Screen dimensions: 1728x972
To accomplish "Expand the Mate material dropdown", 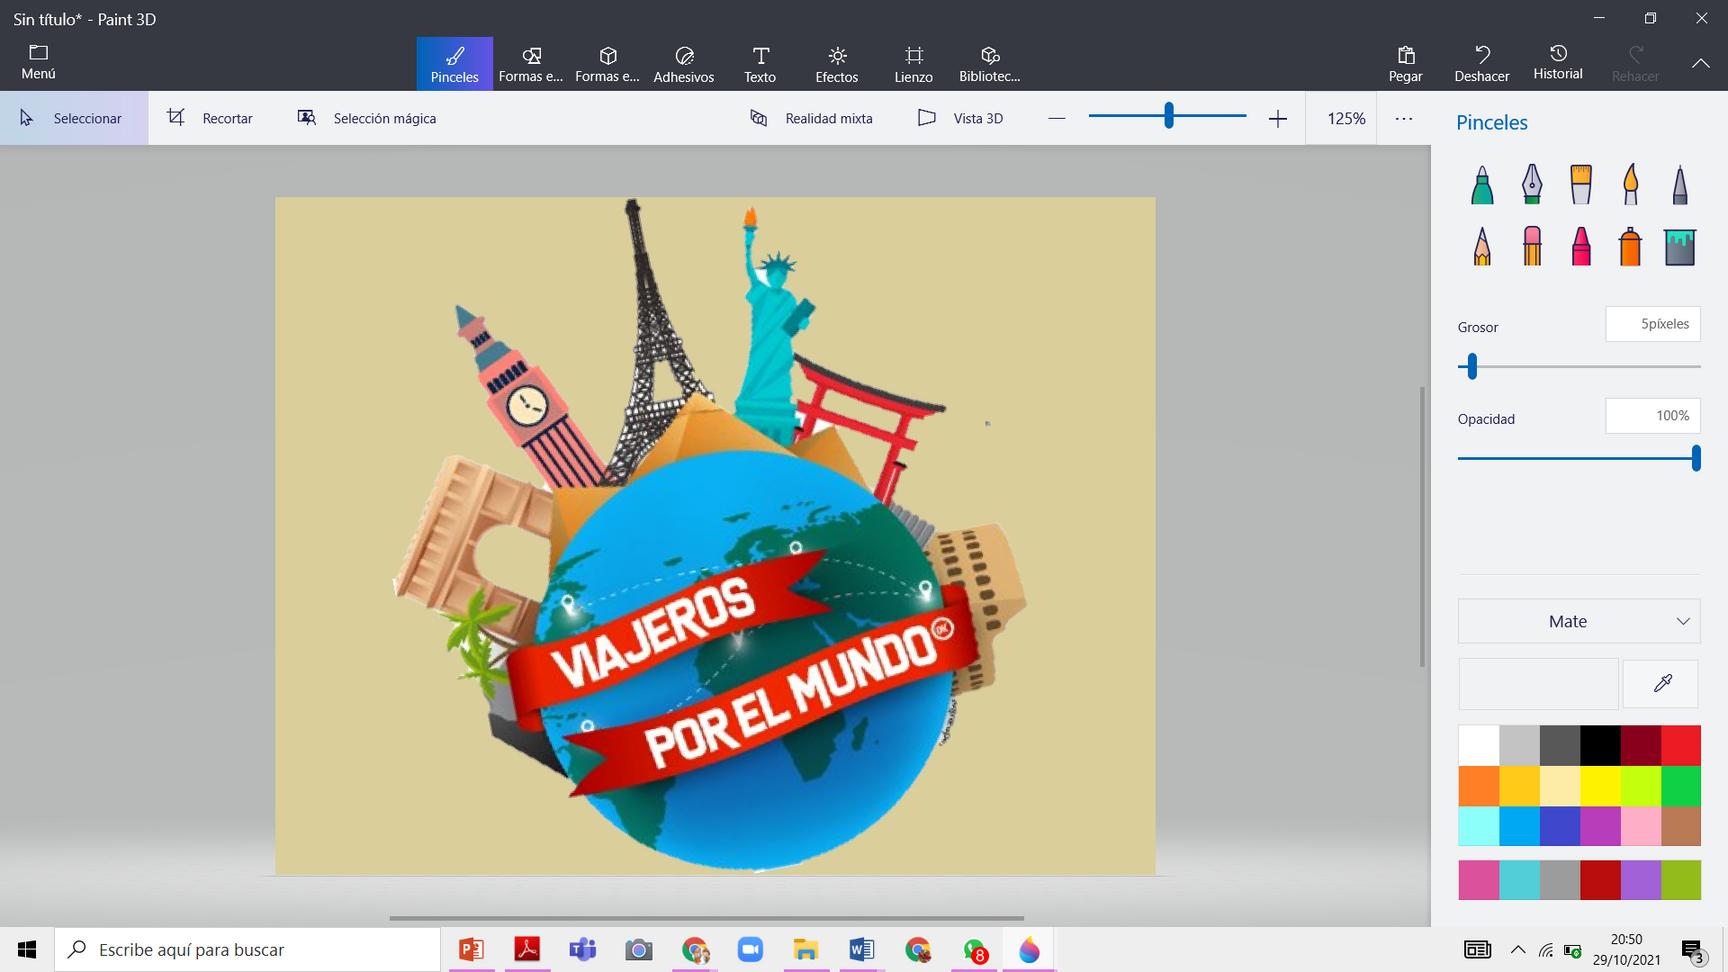I will pos(1579,621).
